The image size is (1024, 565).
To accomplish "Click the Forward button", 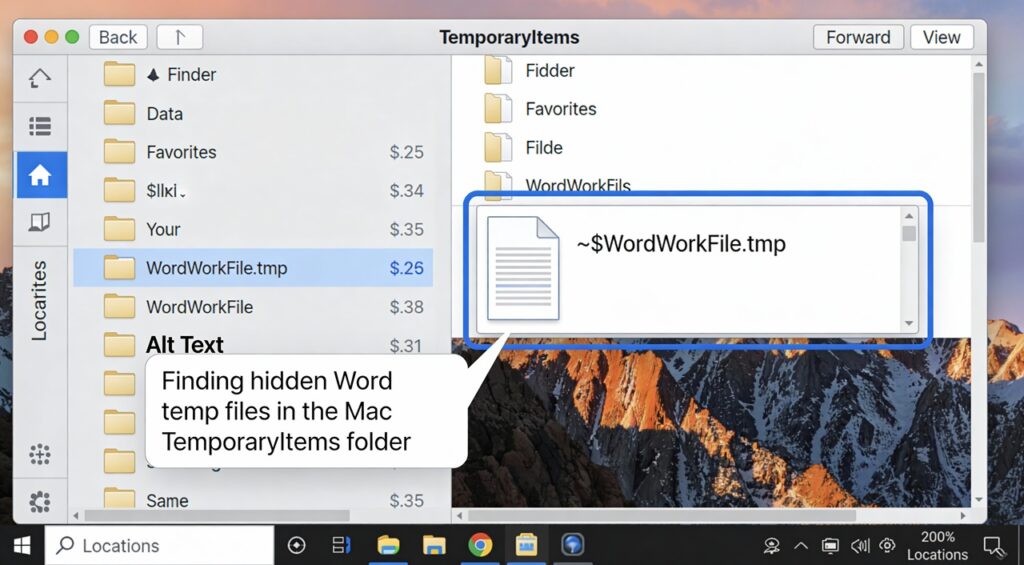I will [858, 37].
